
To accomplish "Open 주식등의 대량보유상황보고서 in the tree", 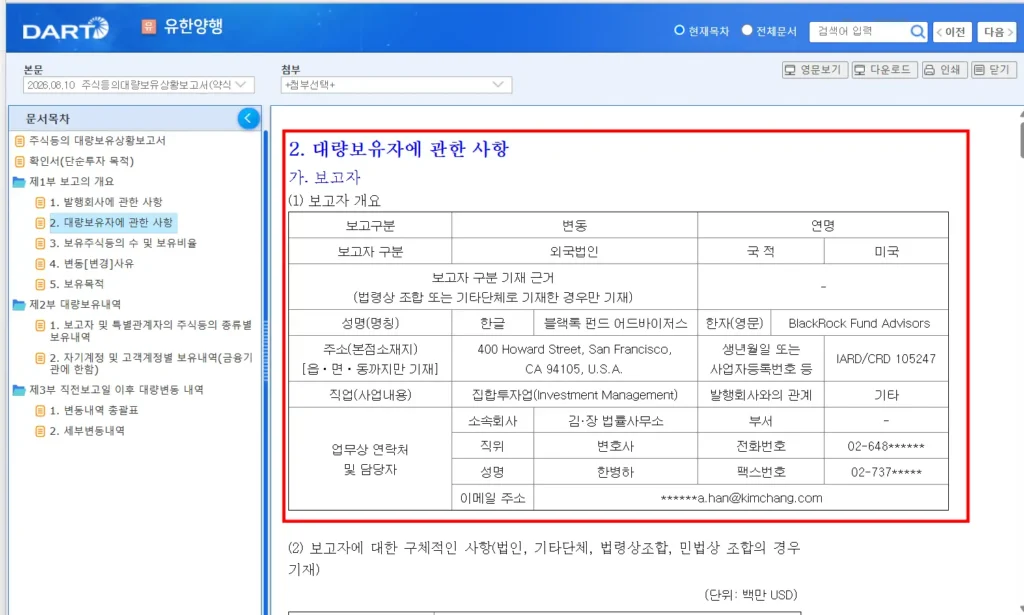I will click(97, 140).
